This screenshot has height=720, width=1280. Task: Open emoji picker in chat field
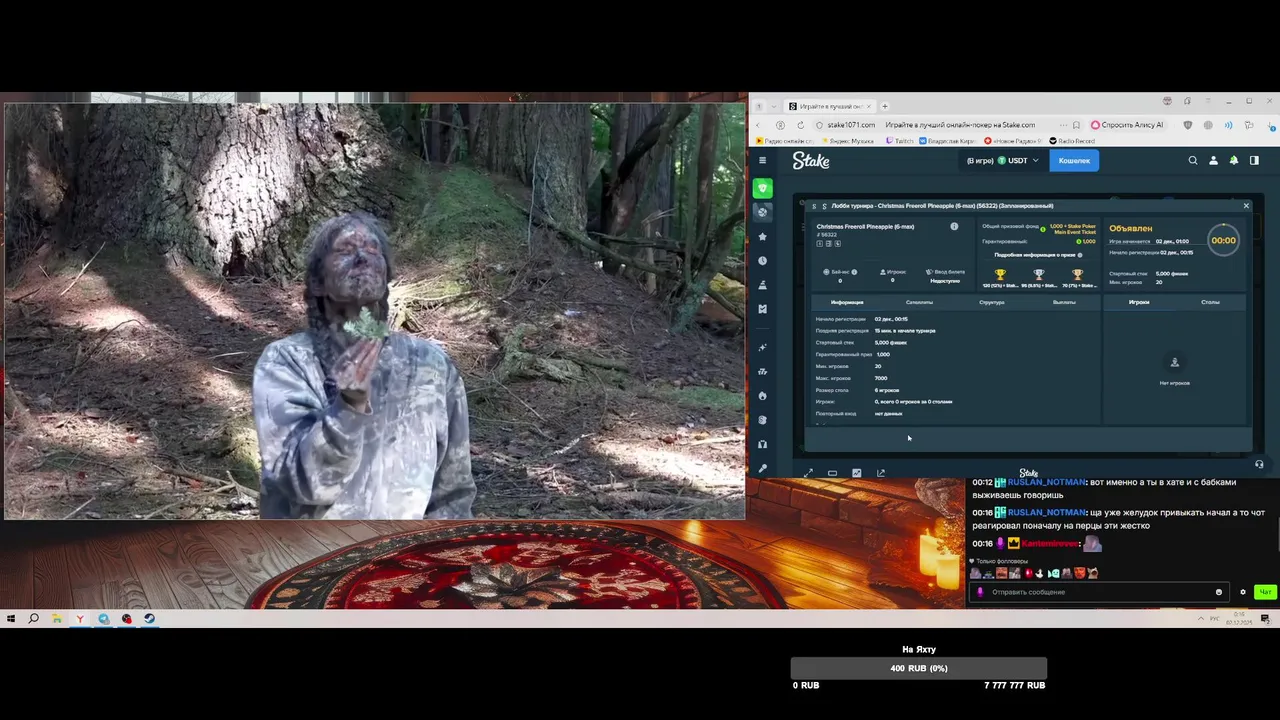pyautogui.click(x=1218, y=592)
